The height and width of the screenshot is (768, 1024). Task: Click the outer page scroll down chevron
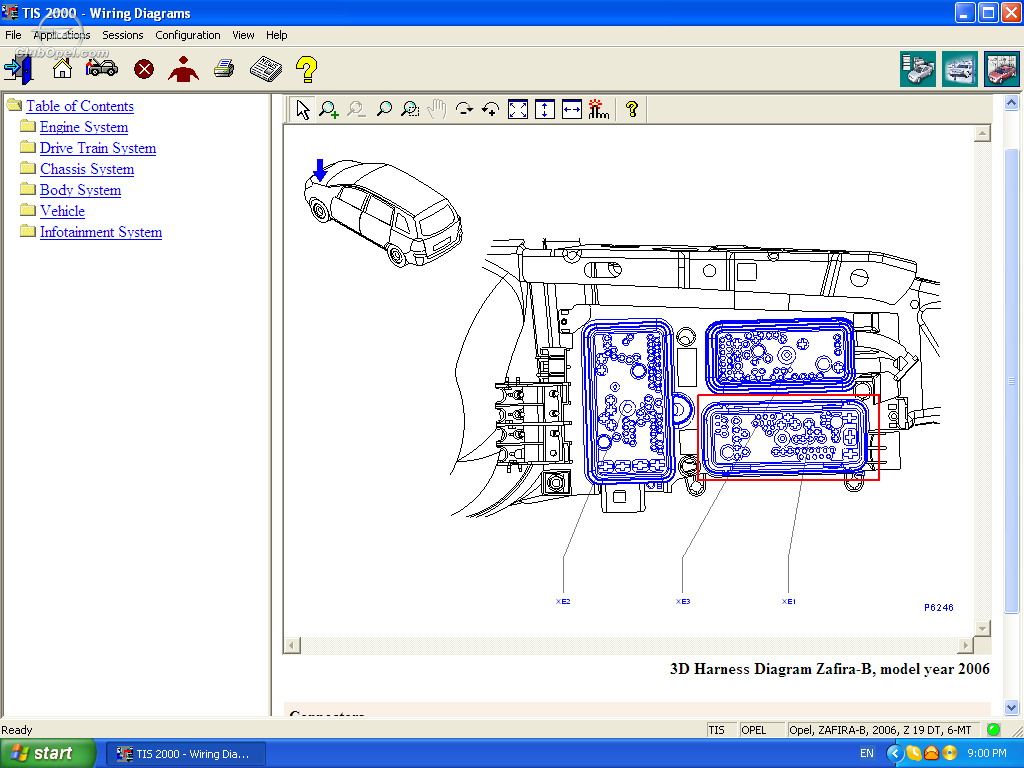(x=1012, y=707)
